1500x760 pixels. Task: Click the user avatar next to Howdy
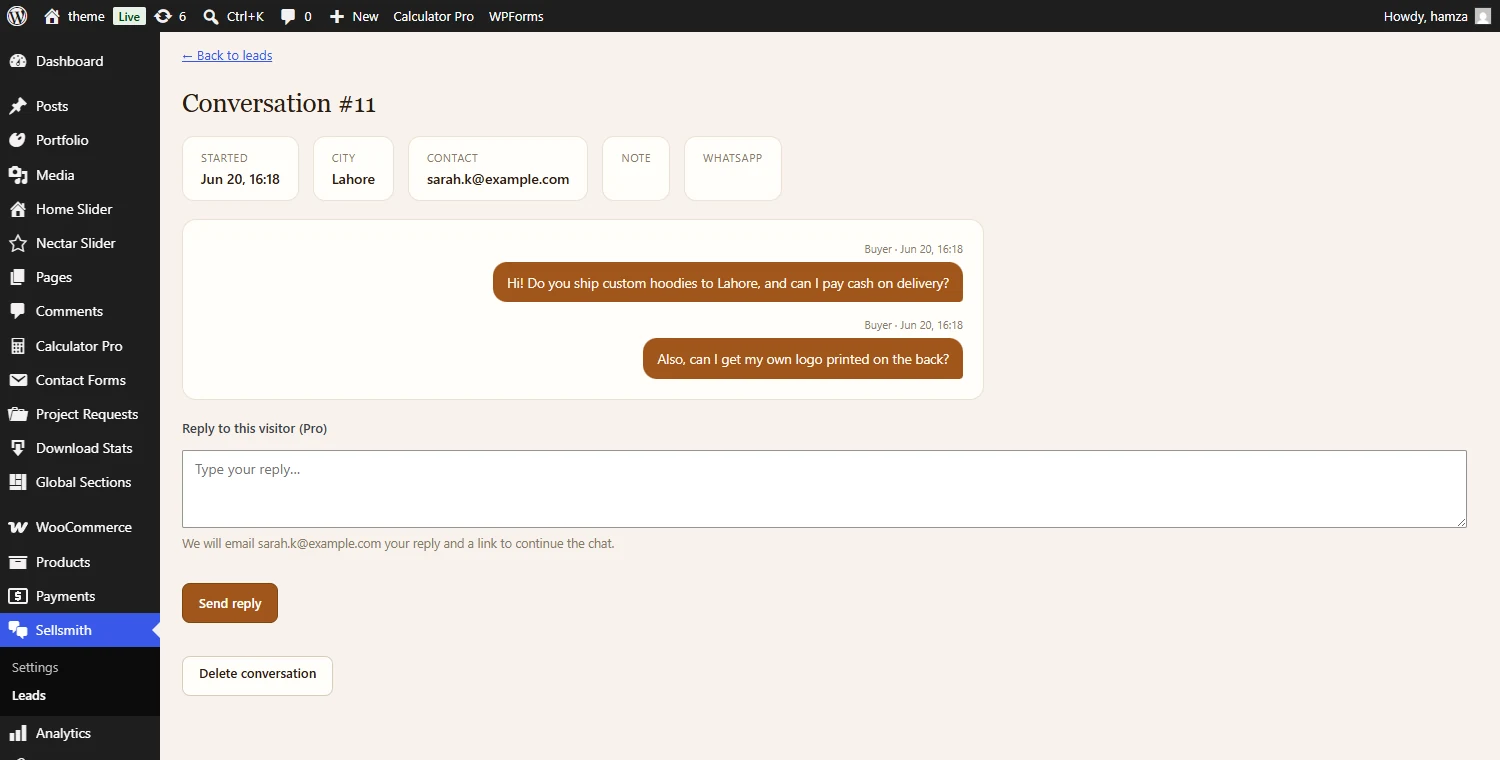click(x=1483, y=16)
